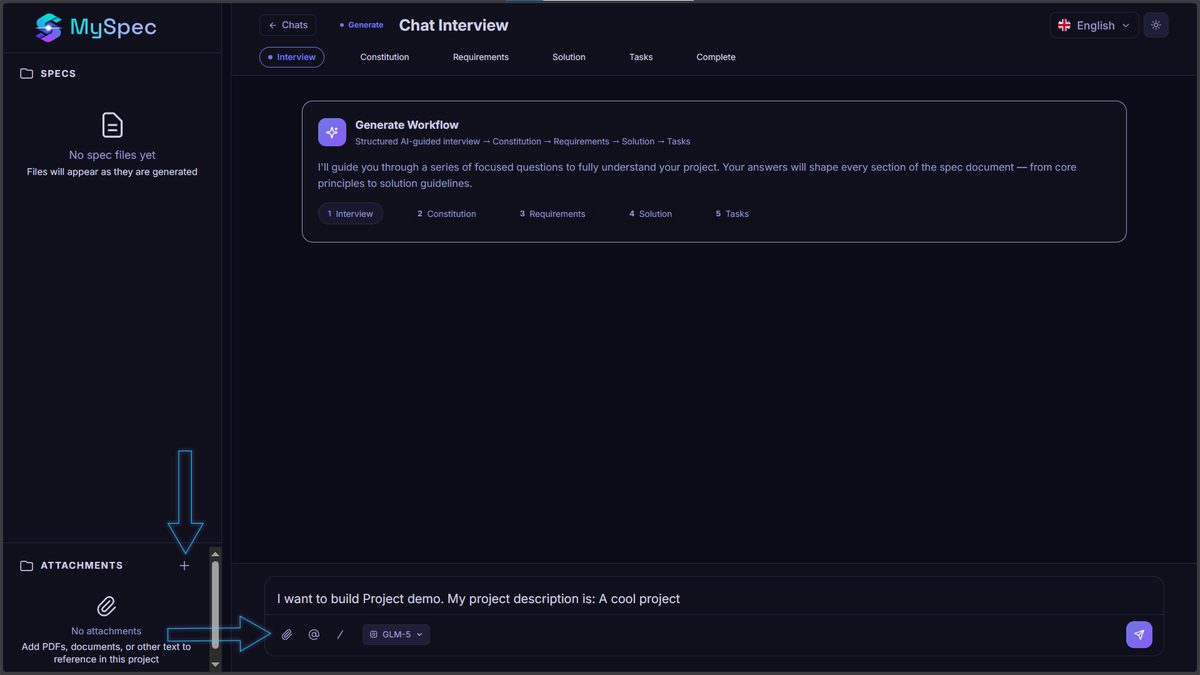Send the message with the paper plane button
Screen dimensions: 1200x675
tap(1139, 634)
